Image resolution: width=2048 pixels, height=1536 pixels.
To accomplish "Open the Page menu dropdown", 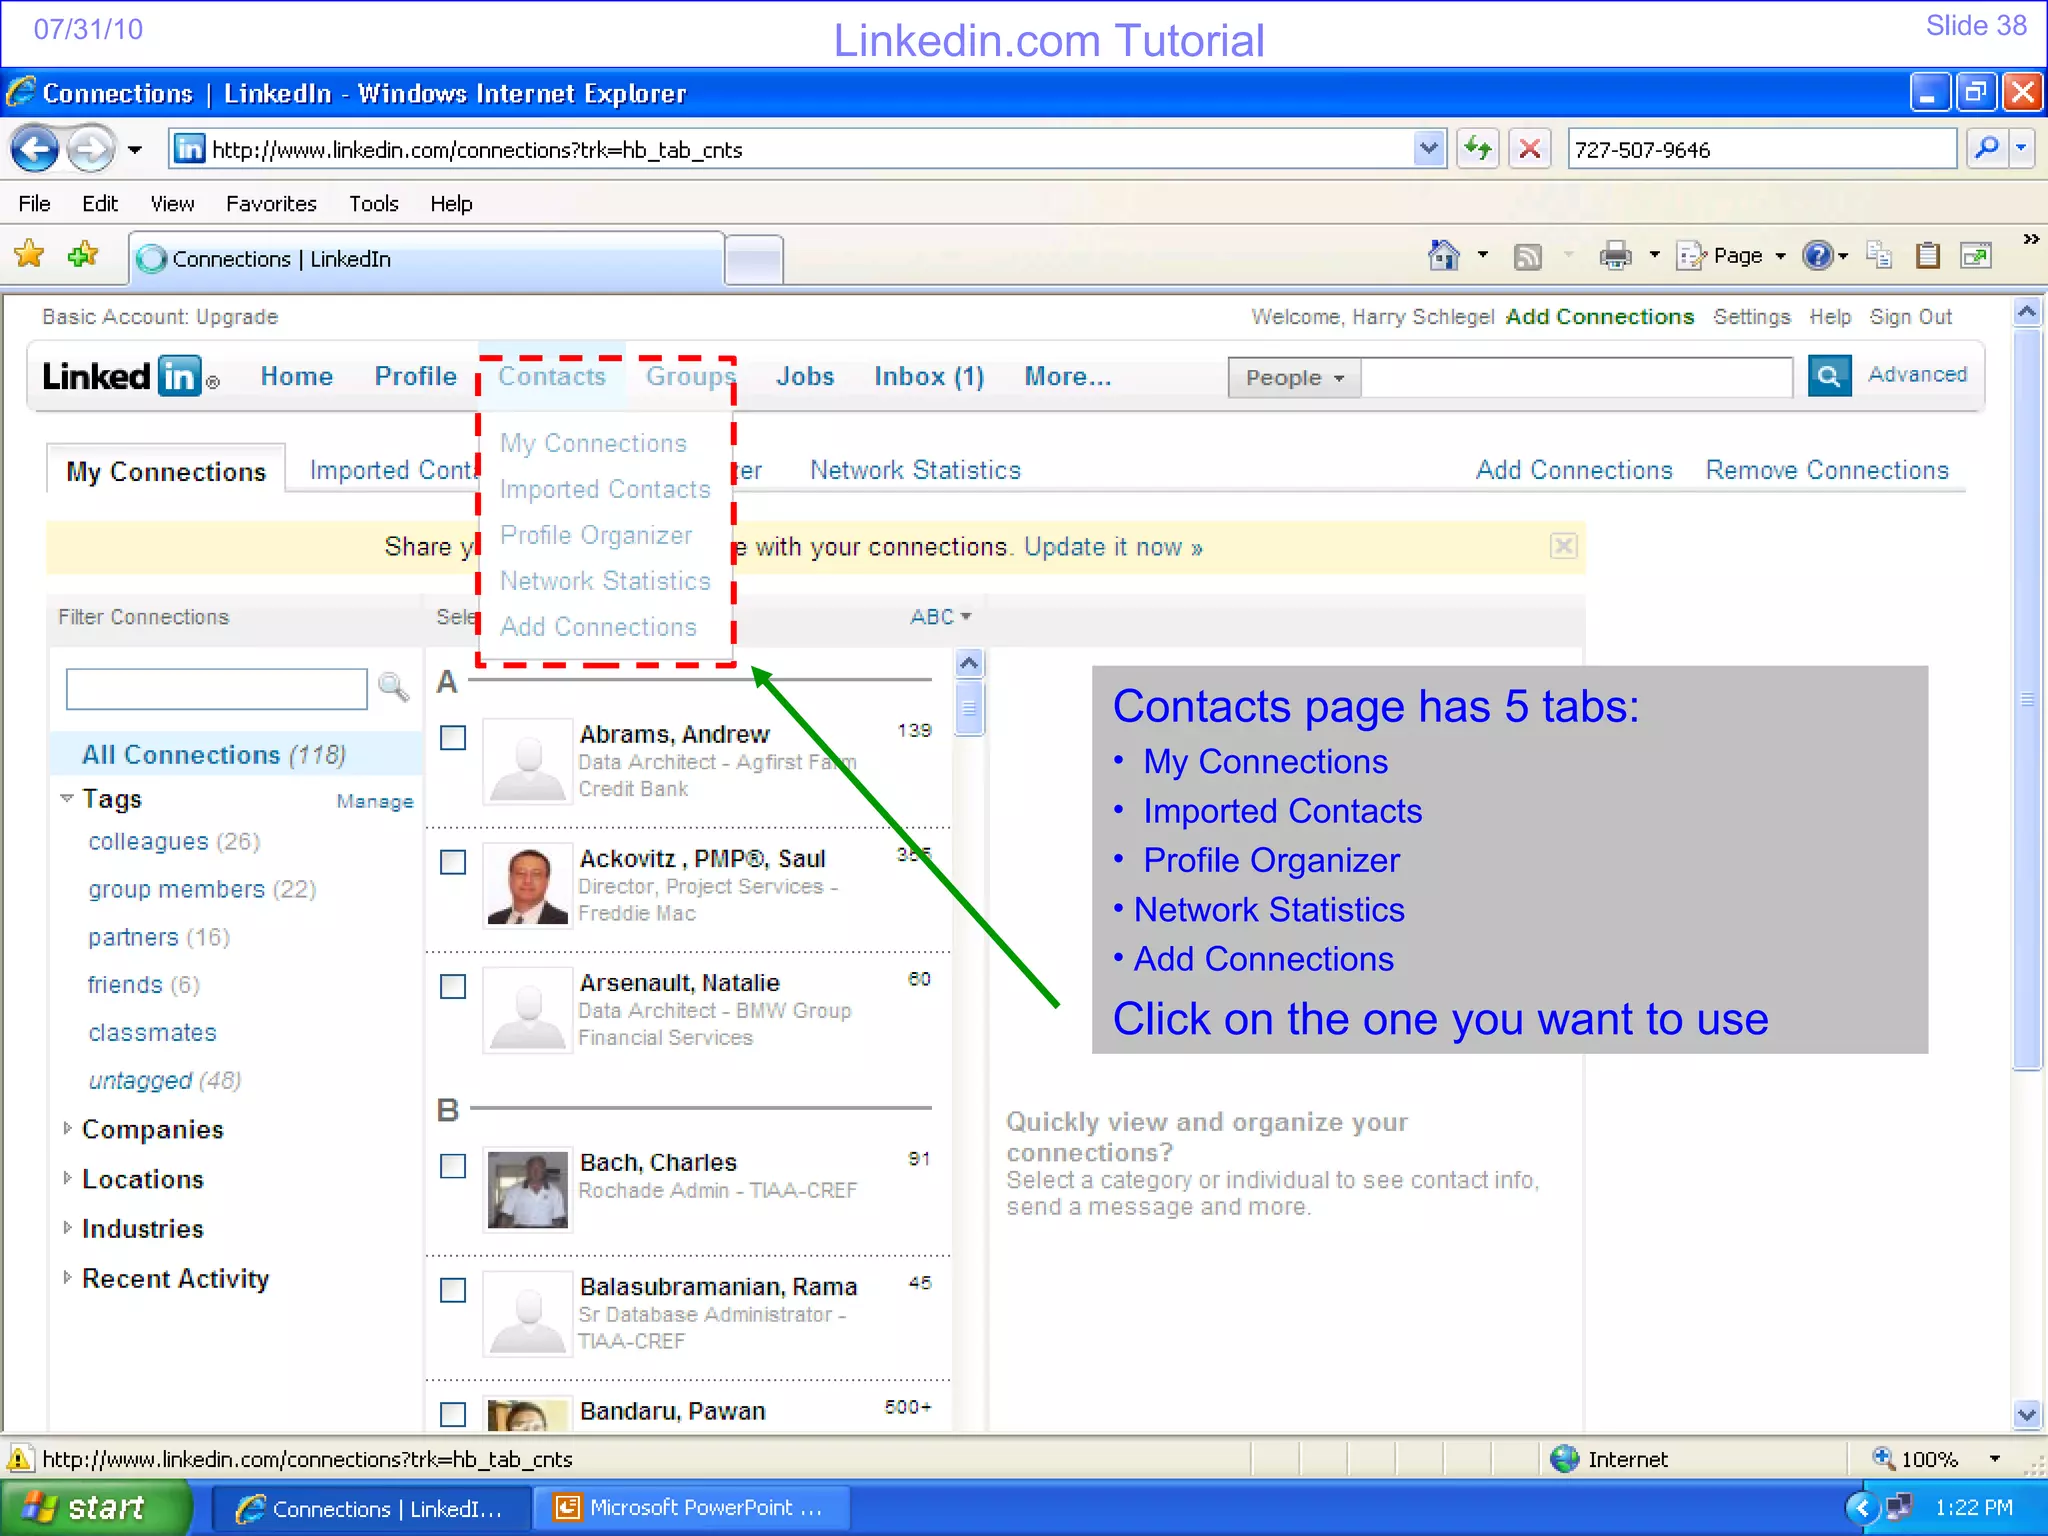I will click(x=1733, y=256).
